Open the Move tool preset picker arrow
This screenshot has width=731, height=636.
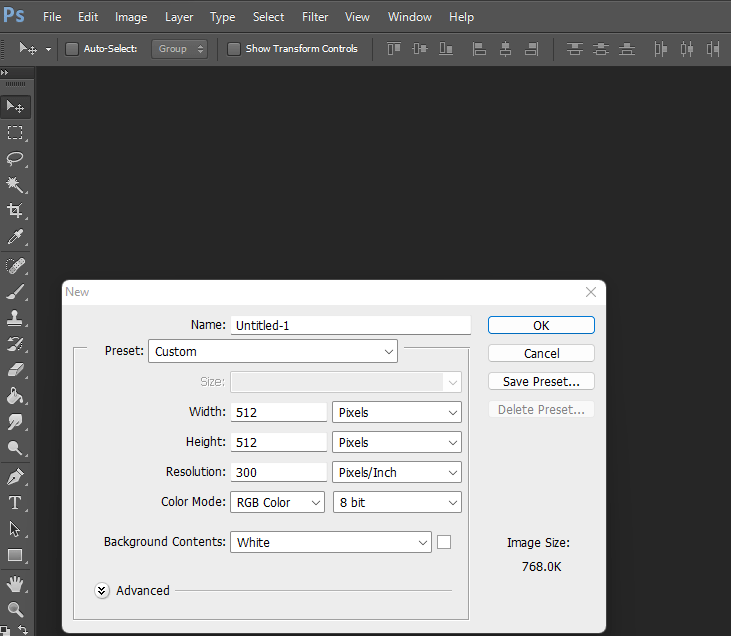(48, 49)
